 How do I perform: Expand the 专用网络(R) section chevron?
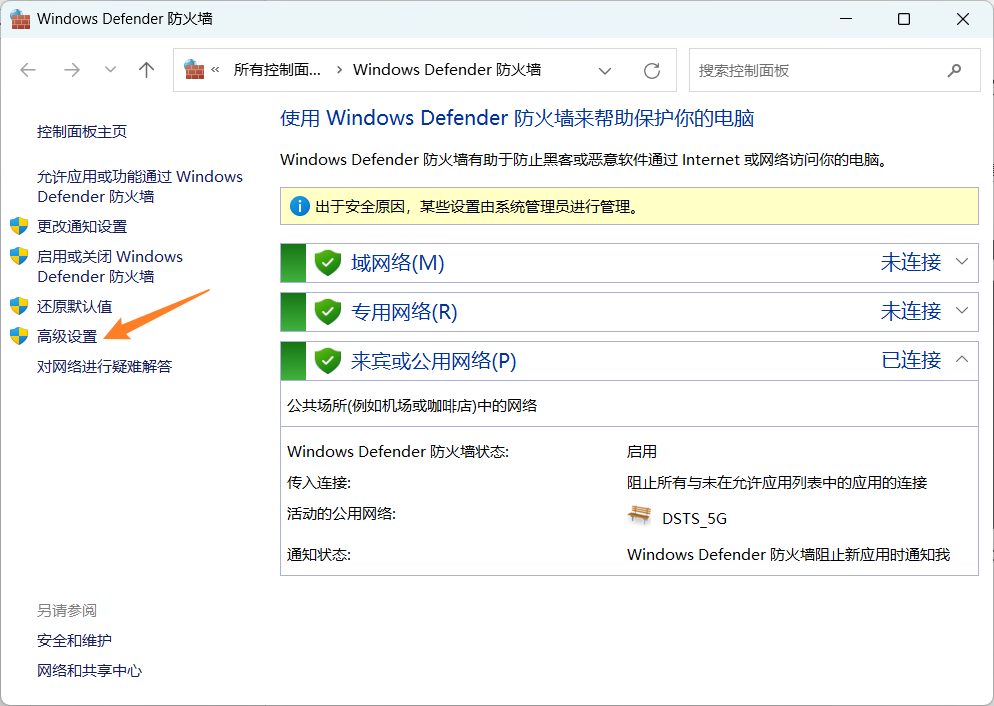pyautogui.click(x=962, y=311)
